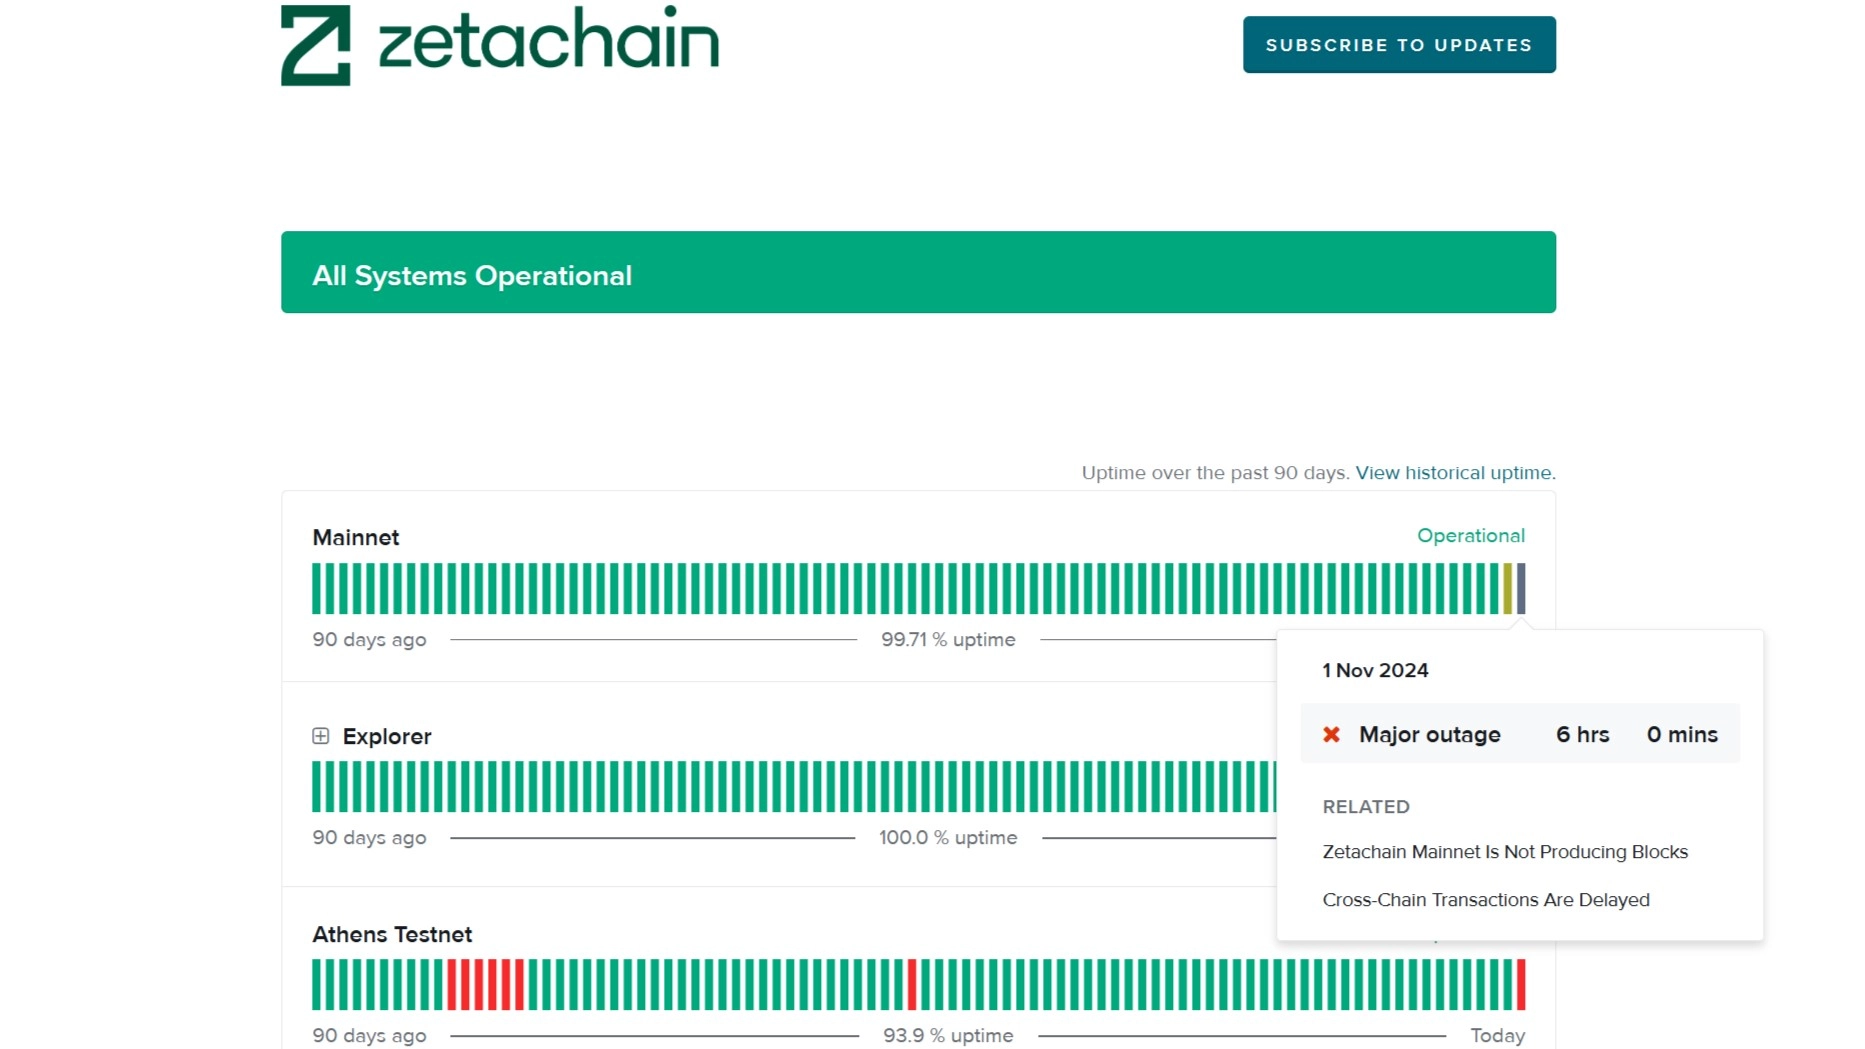This screenshot has height=1049, width=1865.
Task: Click today's red bar on Athens Testnet chart
Action: (x=1519, y=985)
